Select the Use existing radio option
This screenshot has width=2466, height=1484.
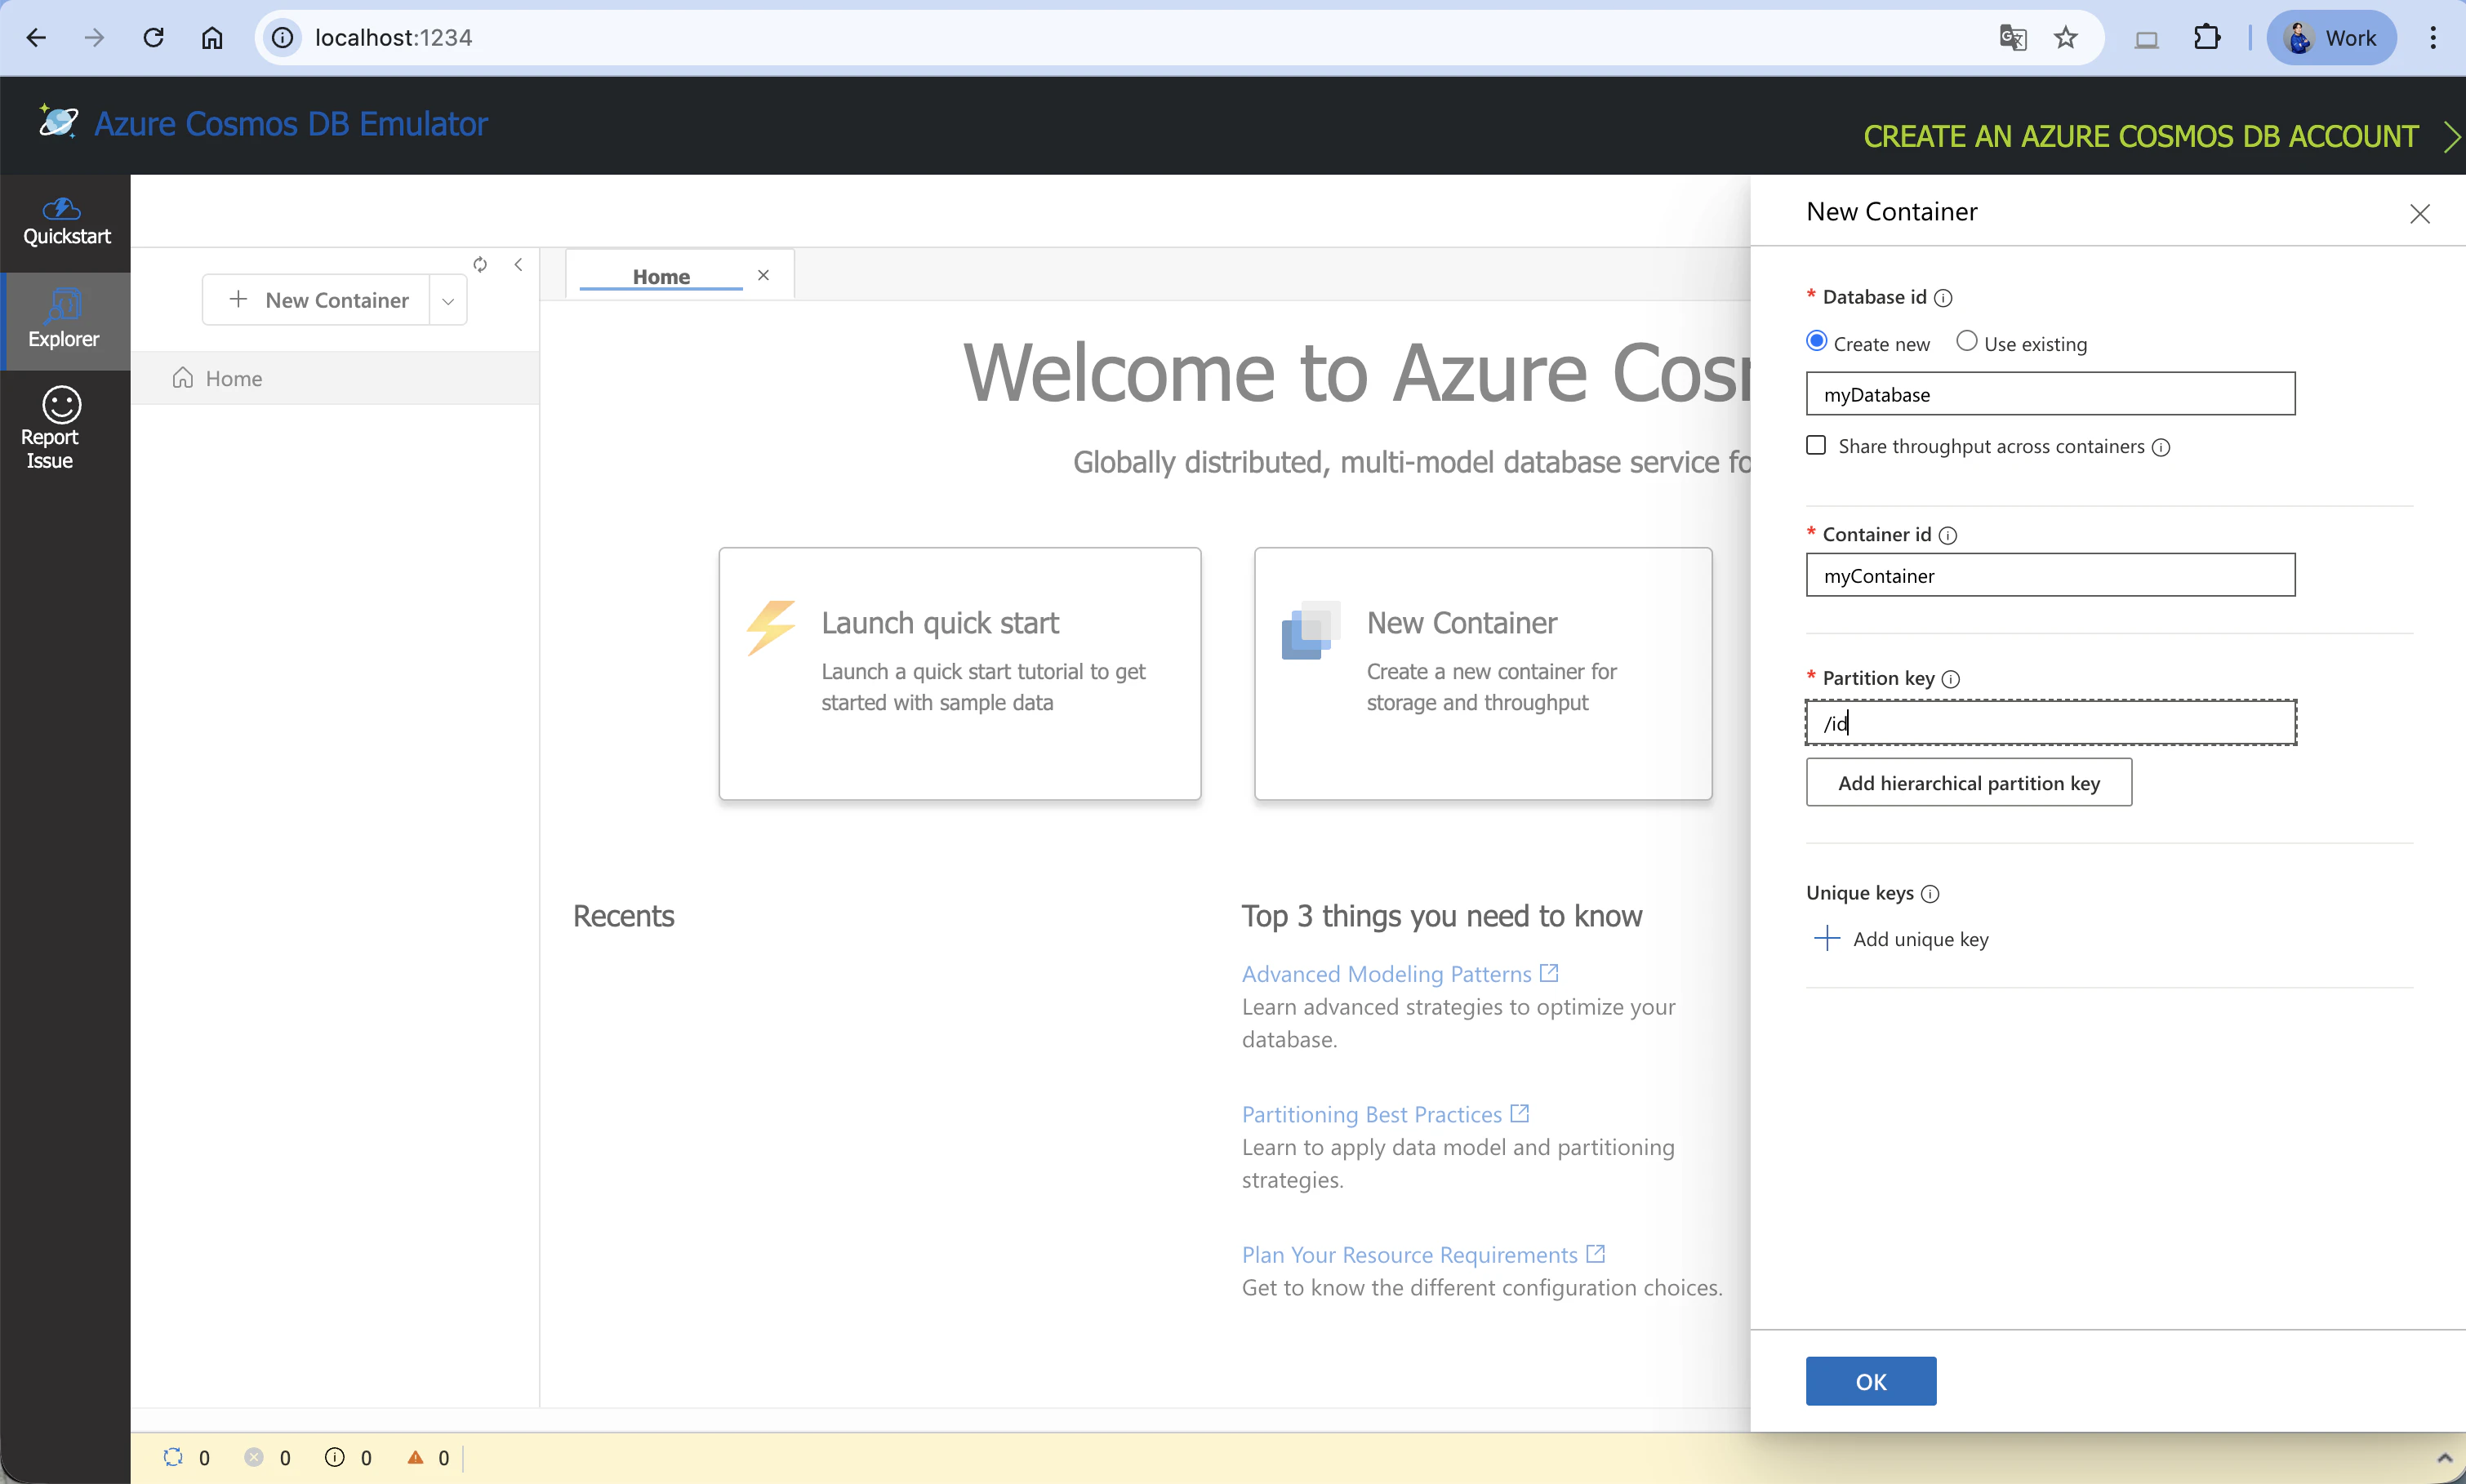[1966, 342]
